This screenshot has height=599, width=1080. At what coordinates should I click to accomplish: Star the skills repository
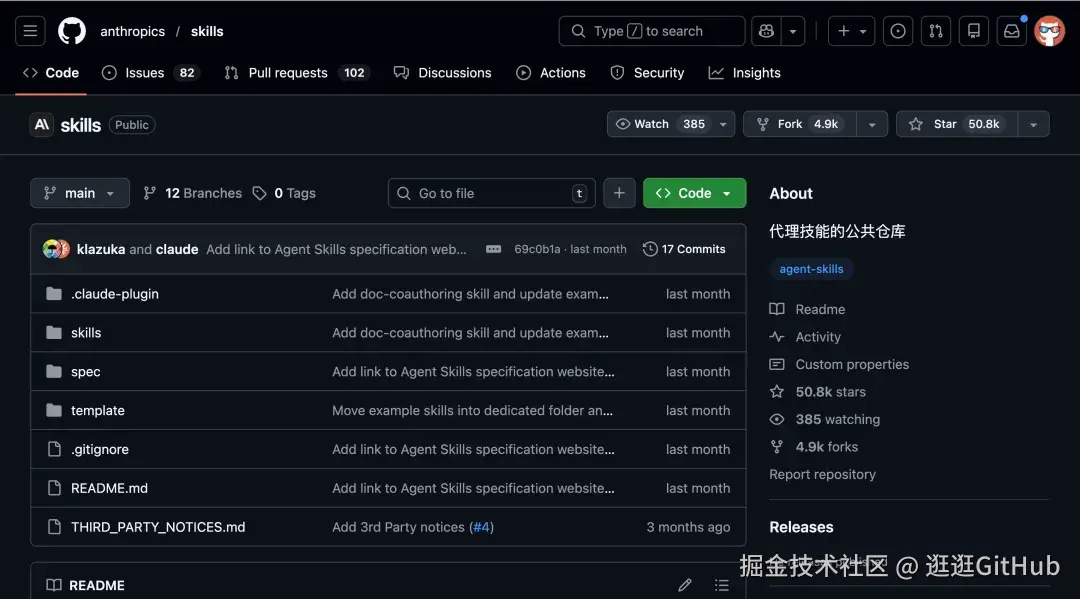(957, 124)
